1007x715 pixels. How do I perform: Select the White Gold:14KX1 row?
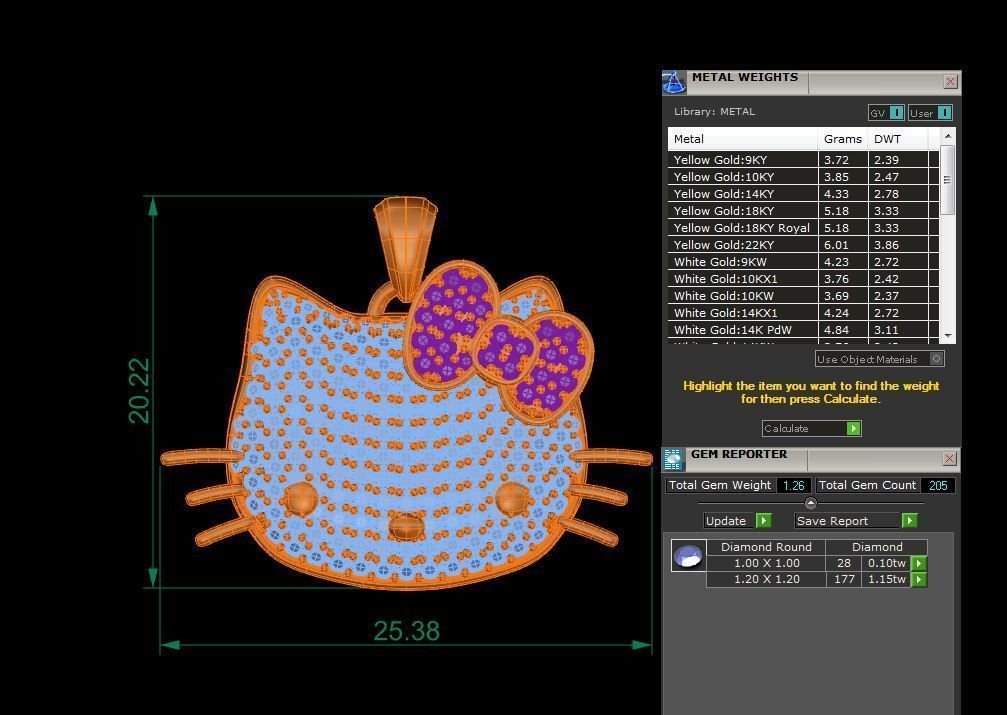pyautogui.click(x=803, y=313)
